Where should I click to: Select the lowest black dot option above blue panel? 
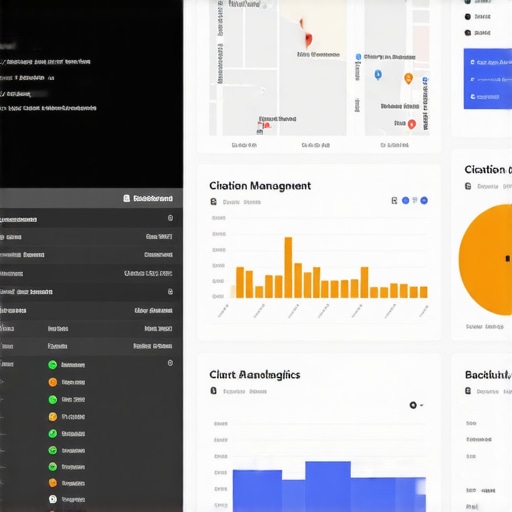(468, 32)
